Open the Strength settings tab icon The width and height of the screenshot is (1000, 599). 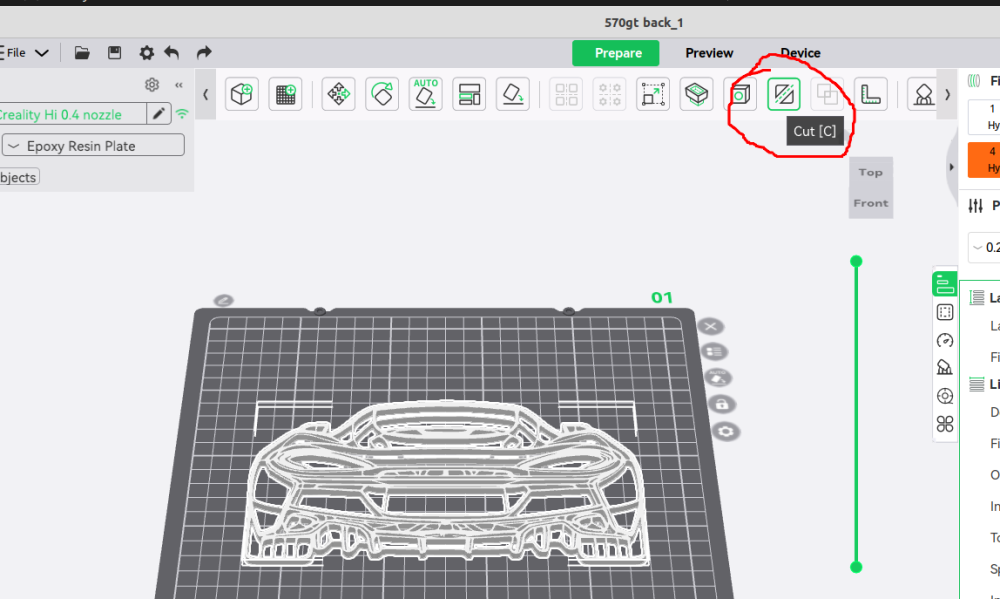(945, 313)
